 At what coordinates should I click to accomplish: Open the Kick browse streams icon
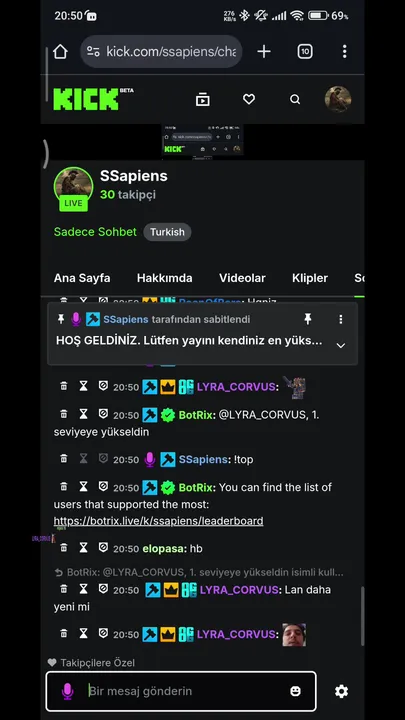[202, 99]
